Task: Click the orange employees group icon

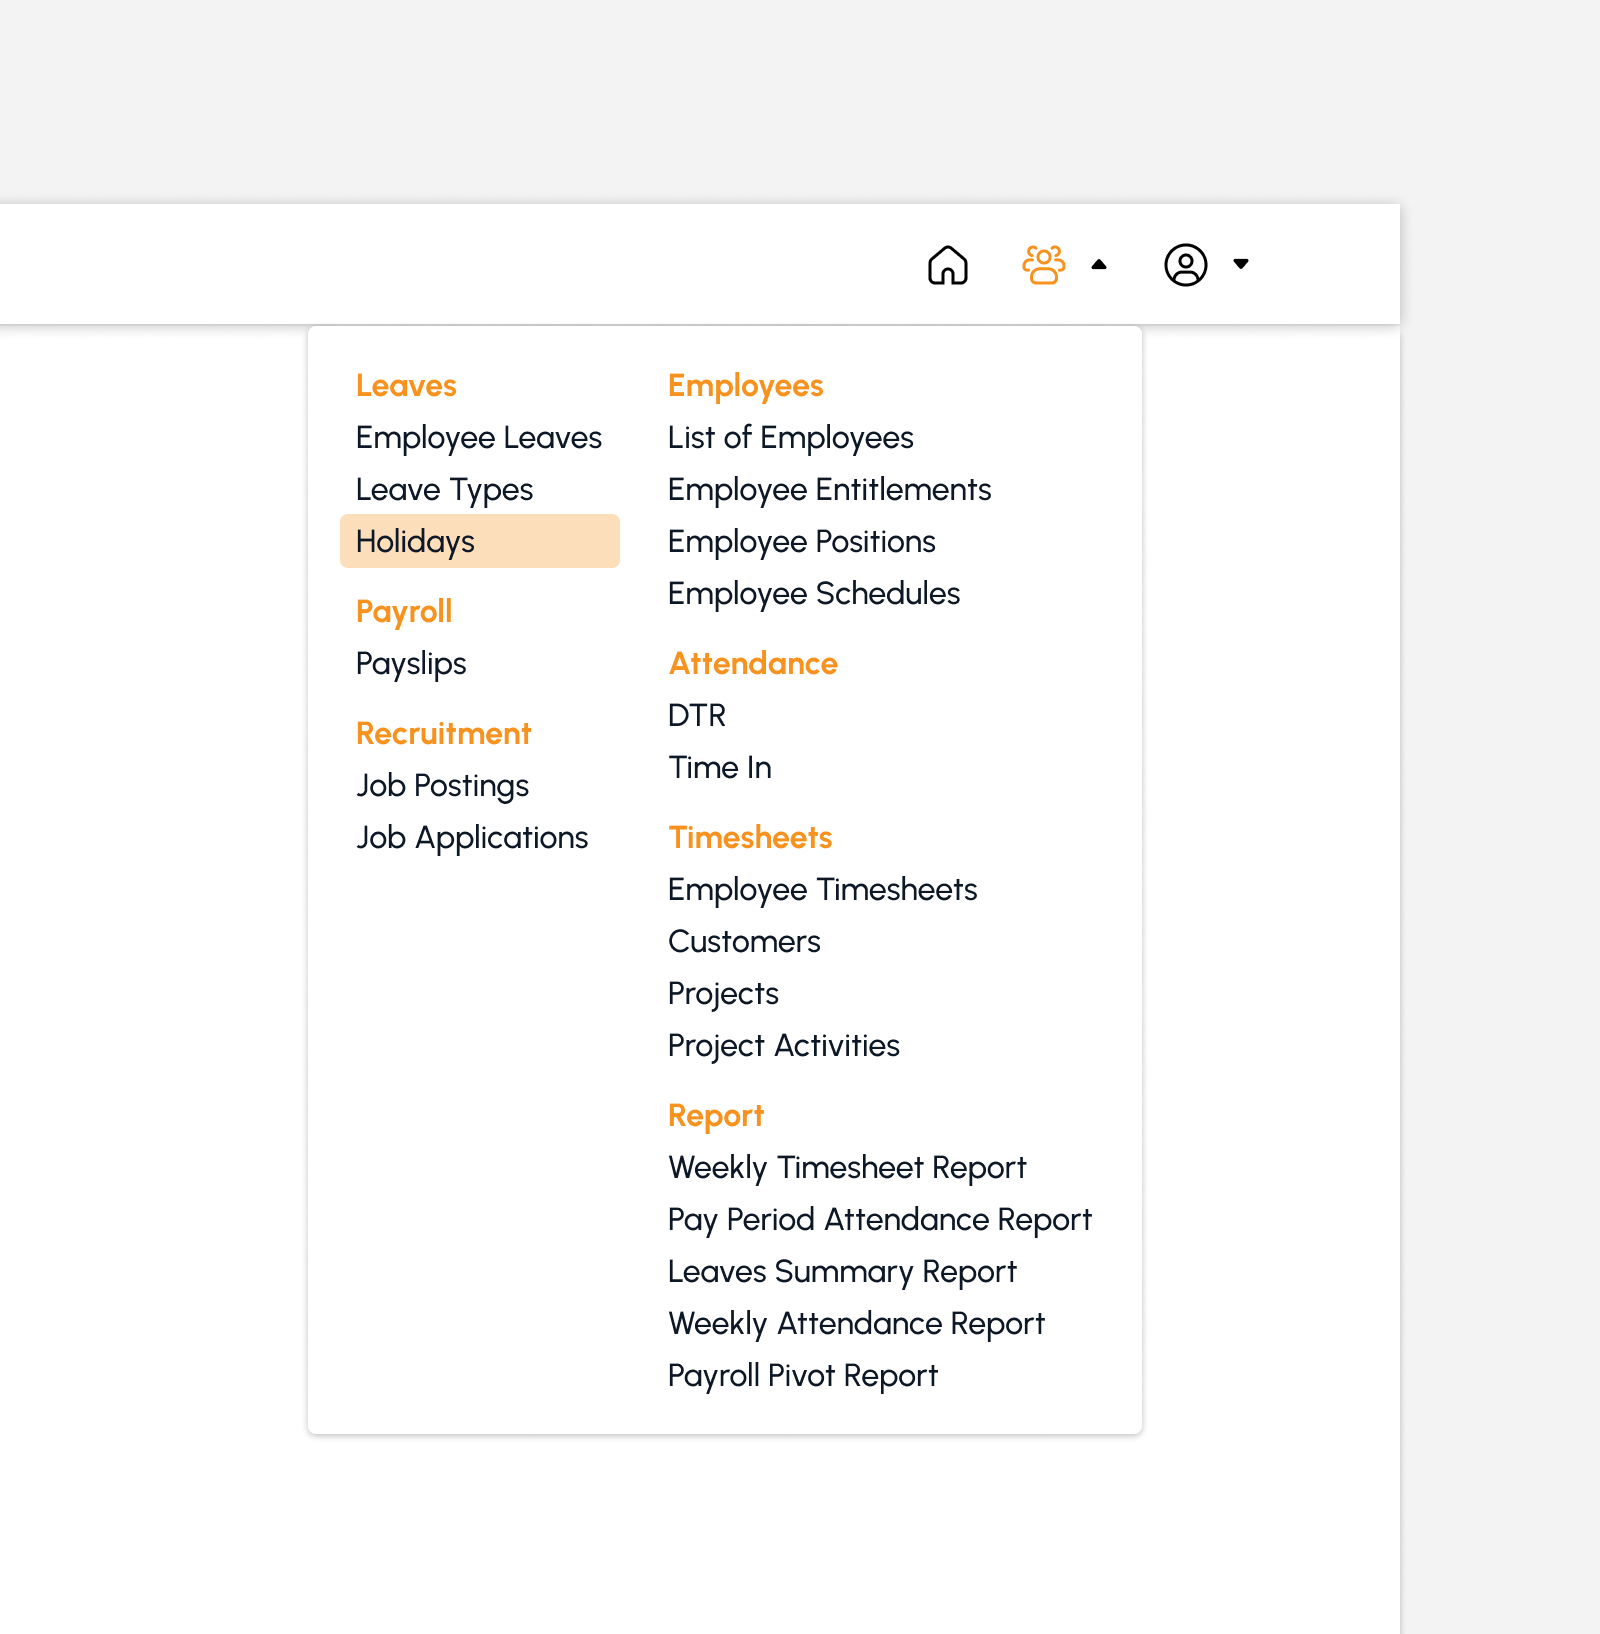Action: [x=1043, y=265]
